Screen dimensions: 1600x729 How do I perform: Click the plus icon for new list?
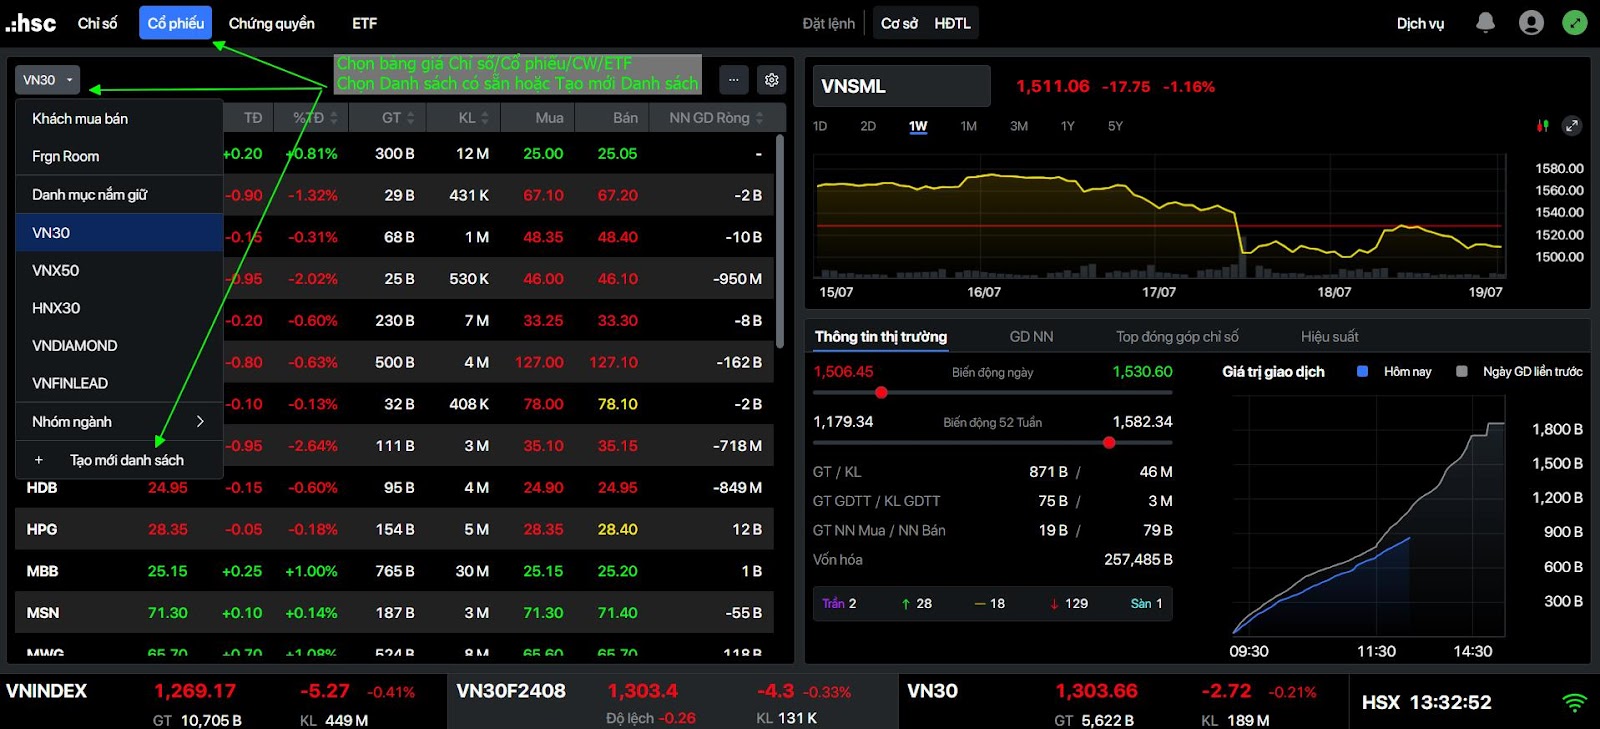(39, 460)
